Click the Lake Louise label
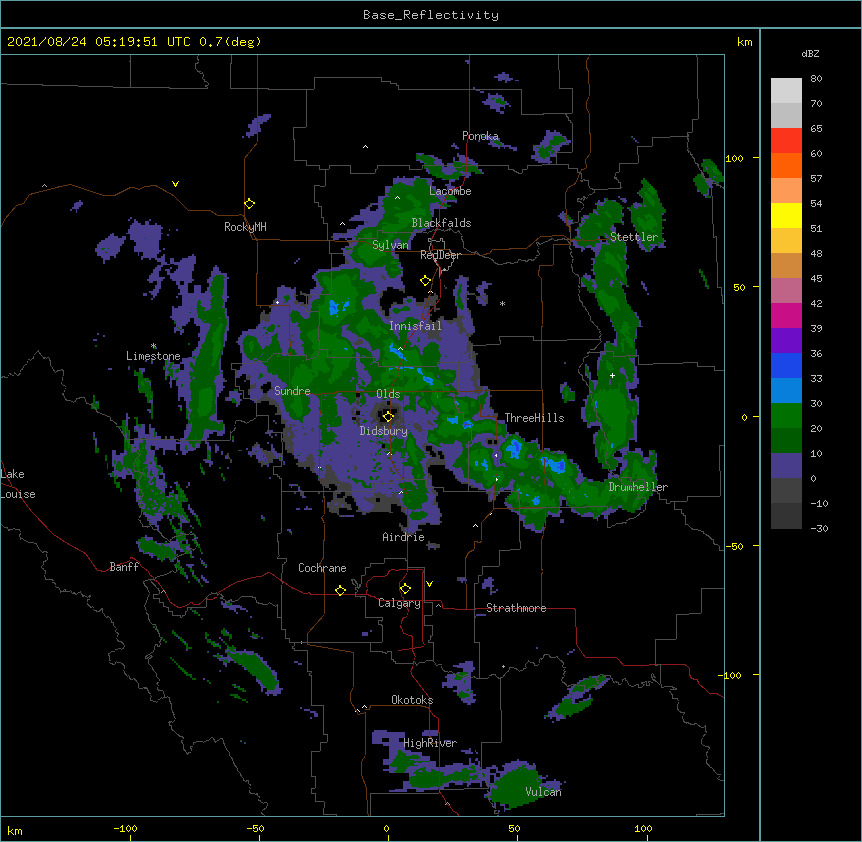Screen dimensions: 862x842 (x=18, y=484)
